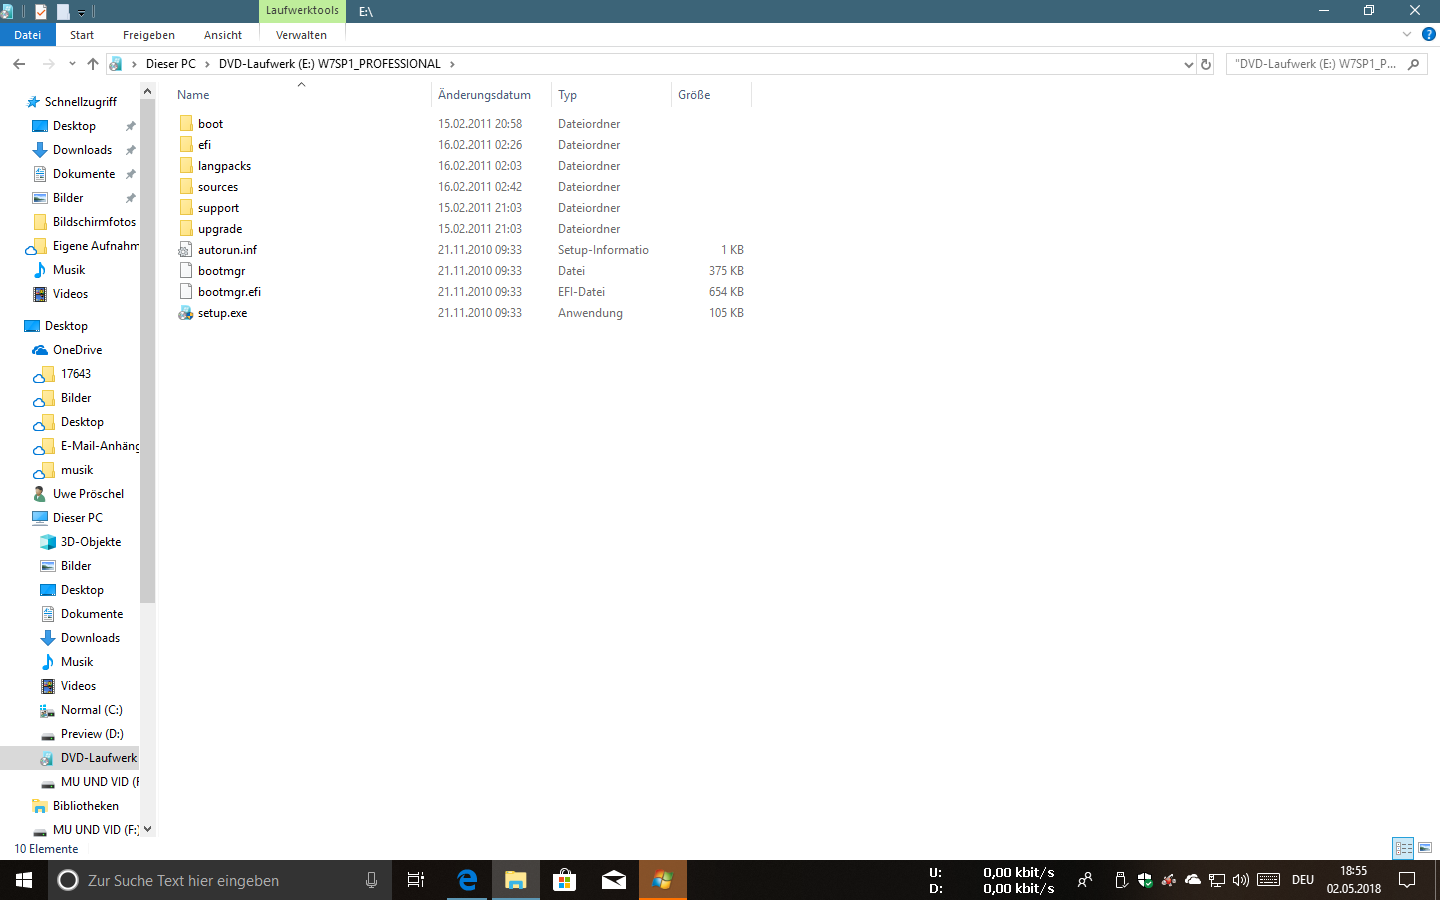Open the Verwalten ribbon tab
Image resolution: width=1440 pixels, height=900 pixels.
pos(301,35)
